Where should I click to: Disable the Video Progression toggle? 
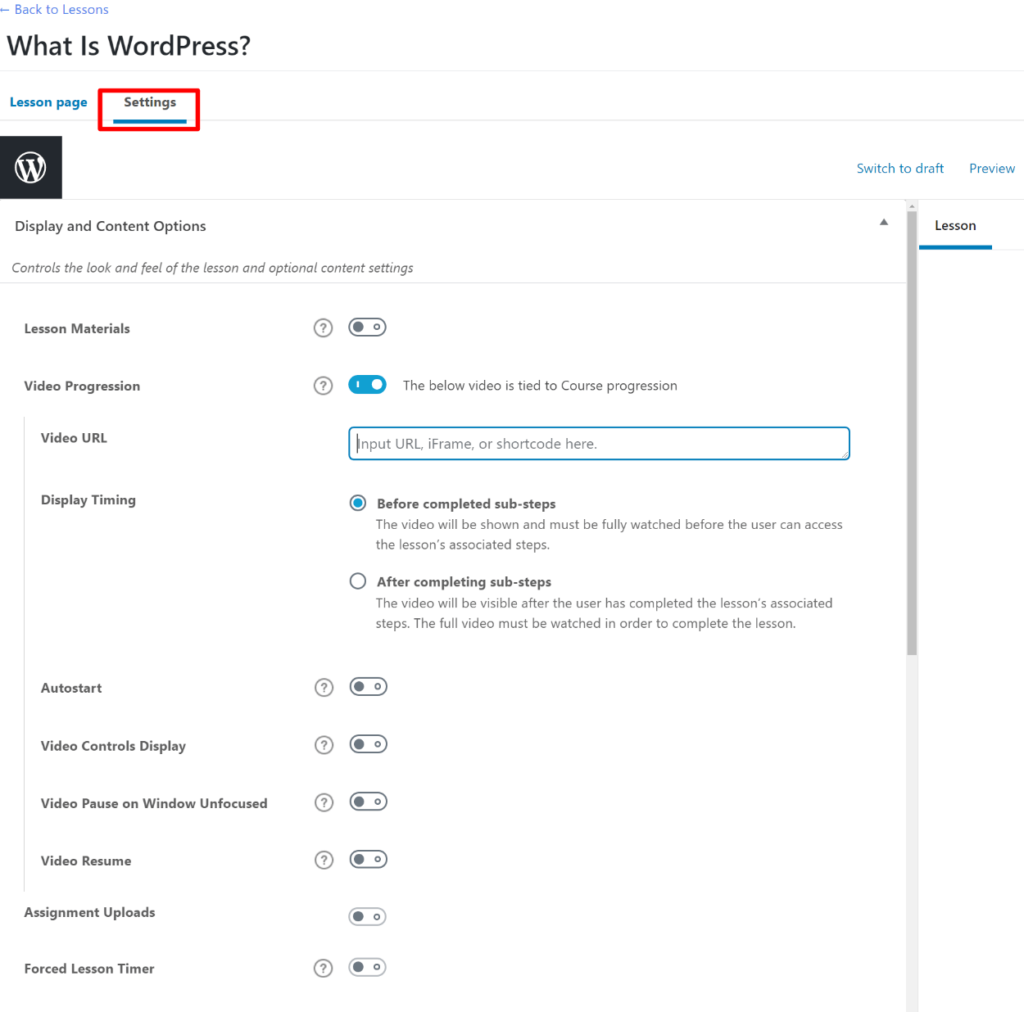point(367,385)
